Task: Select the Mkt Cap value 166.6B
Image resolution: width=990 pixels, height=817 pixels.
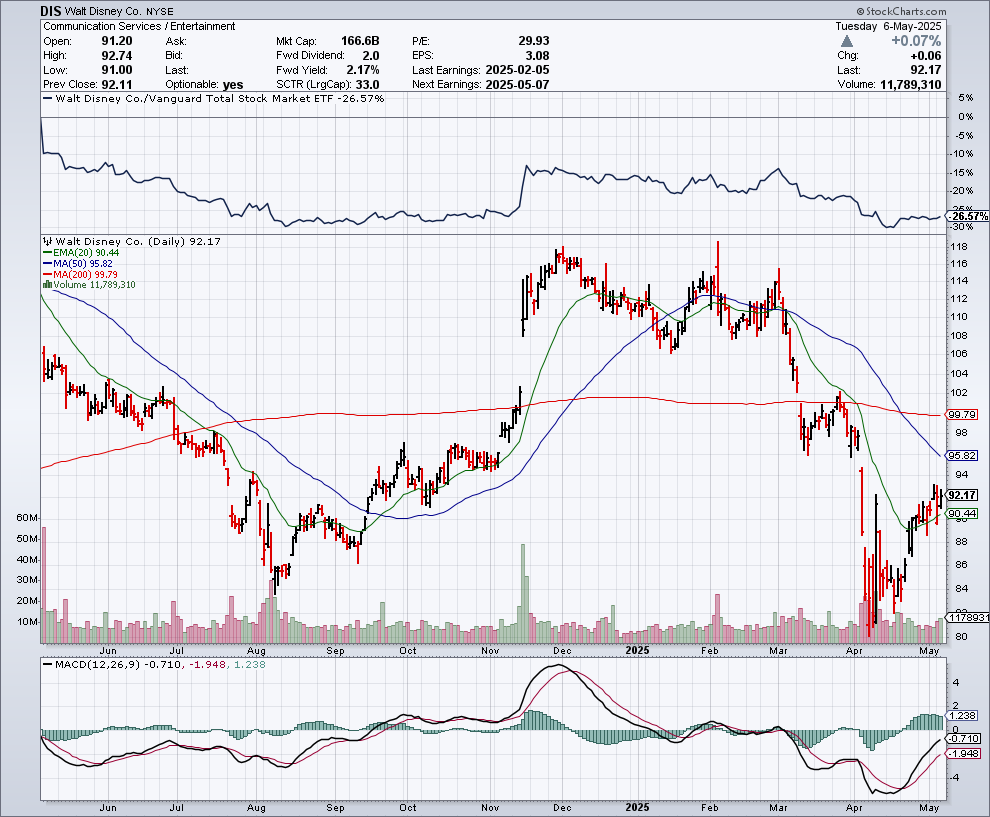Action: coord(360,41)
